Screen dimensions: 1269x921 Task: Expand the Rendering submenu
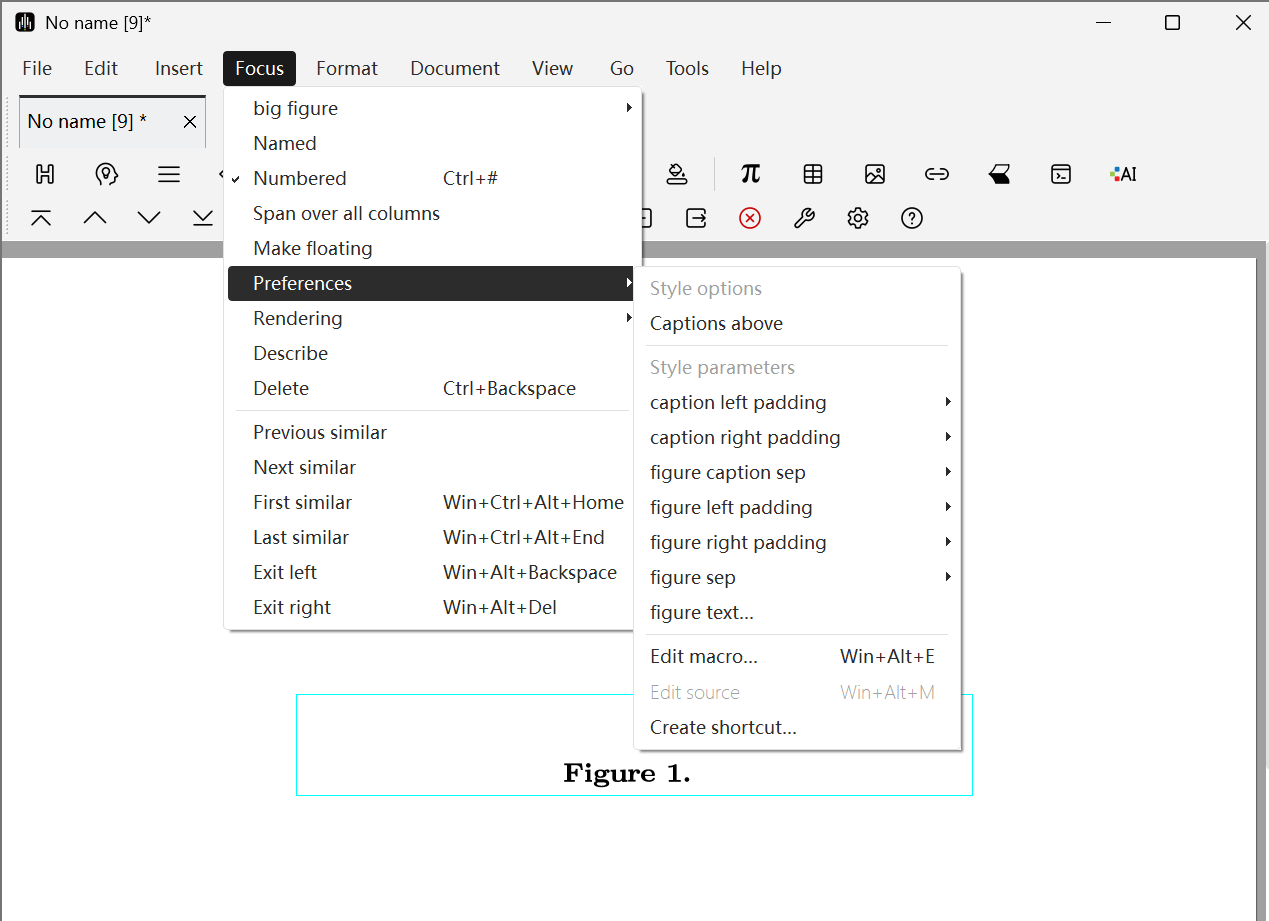298,319
